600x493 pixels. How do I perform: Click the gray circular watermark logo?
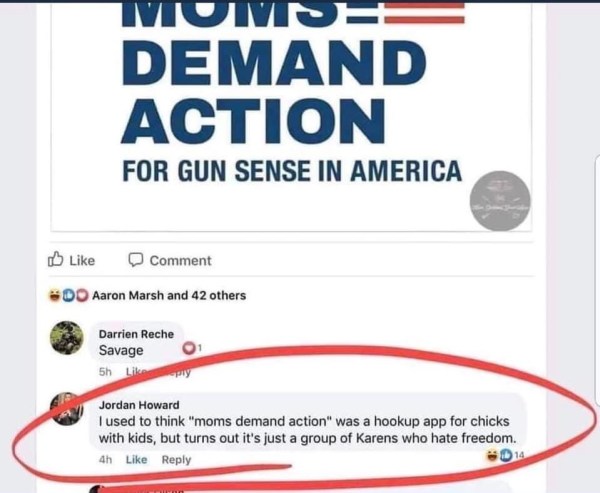(x=500, y=201)
